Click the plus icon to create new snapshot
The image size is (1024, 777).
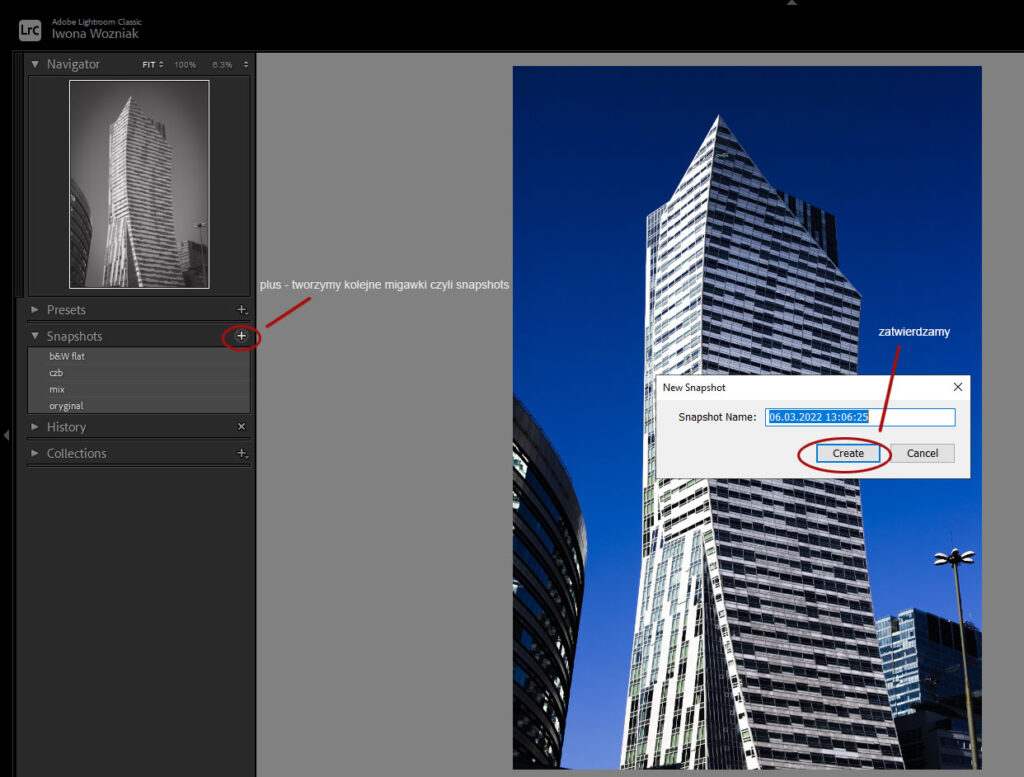240,337
